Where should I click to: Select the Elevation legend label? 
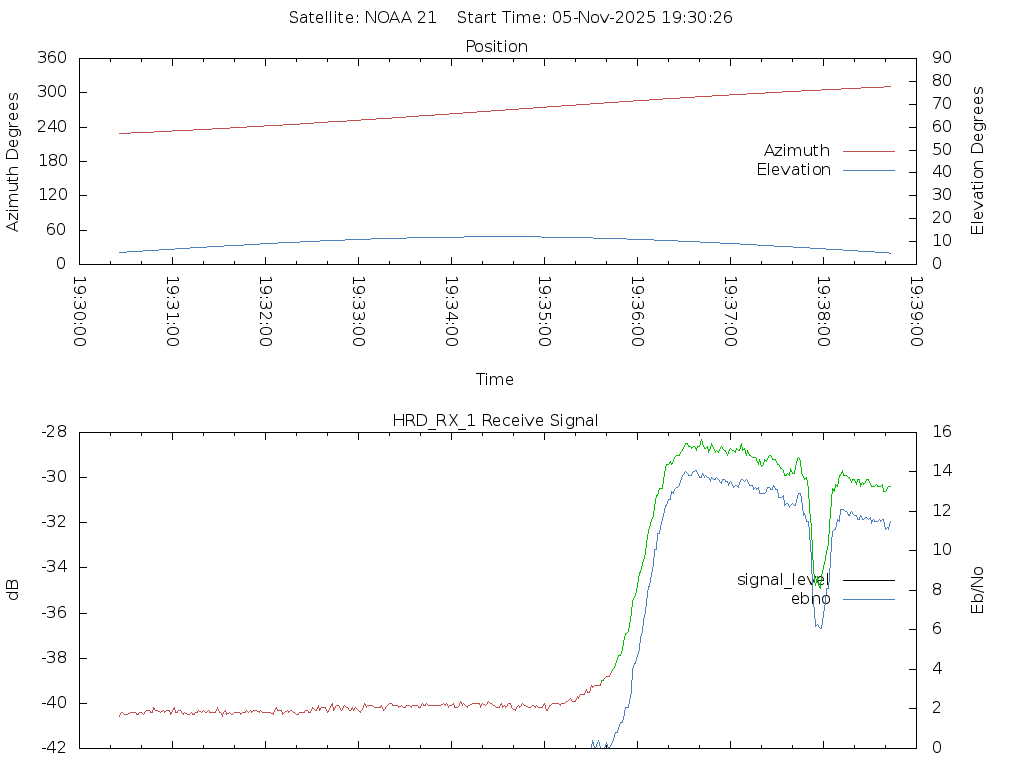[793, 170]
